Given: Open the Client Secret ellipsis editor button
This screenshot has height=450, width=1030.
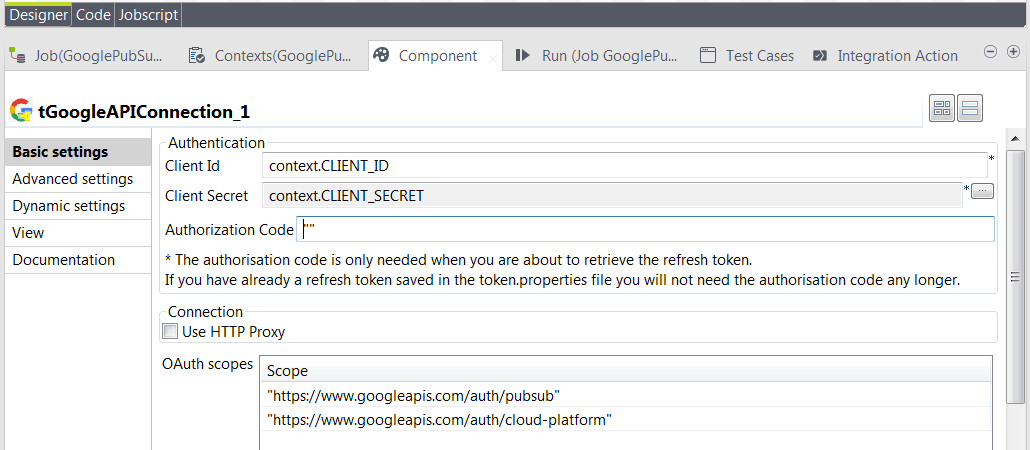Looking at the screenshot, I should click(x=982, y=191).
